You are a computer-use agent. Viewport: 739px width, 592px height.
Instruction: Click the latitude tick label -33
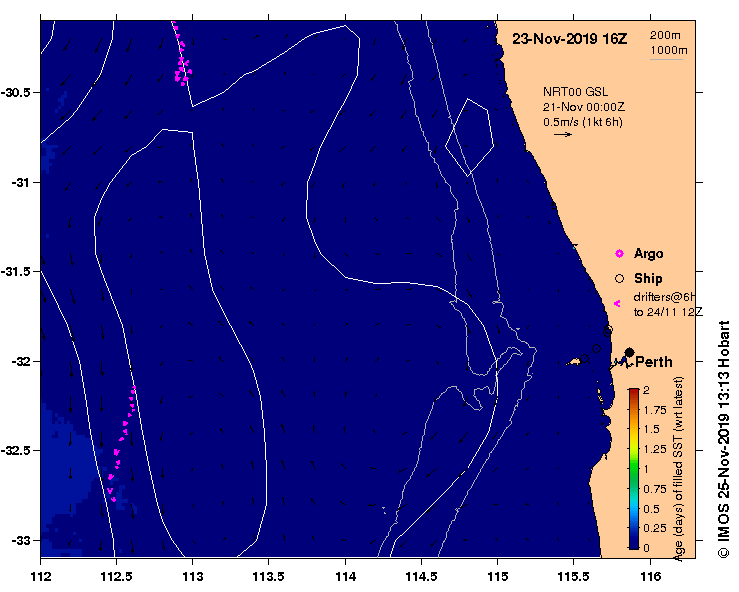click(20, 540)
